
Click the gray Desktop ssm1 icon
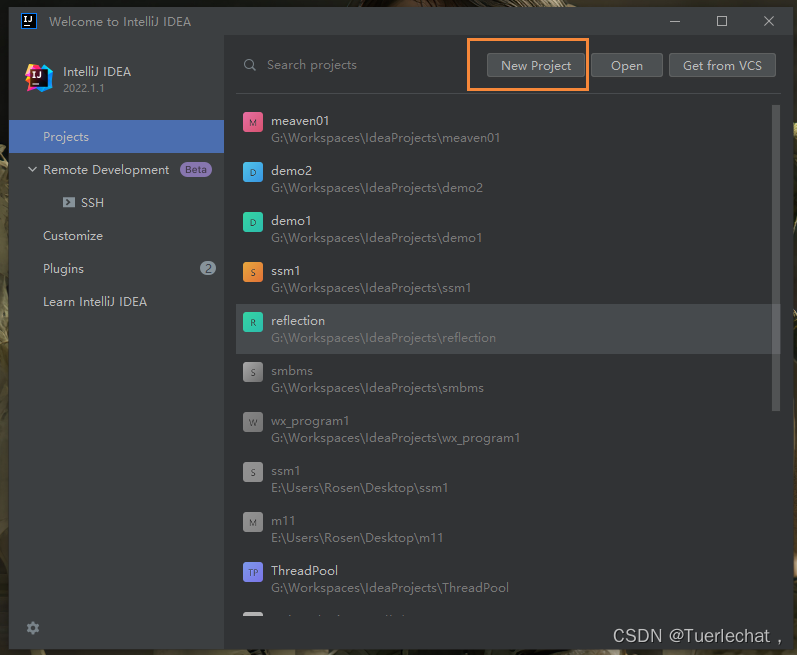(253, 472)
